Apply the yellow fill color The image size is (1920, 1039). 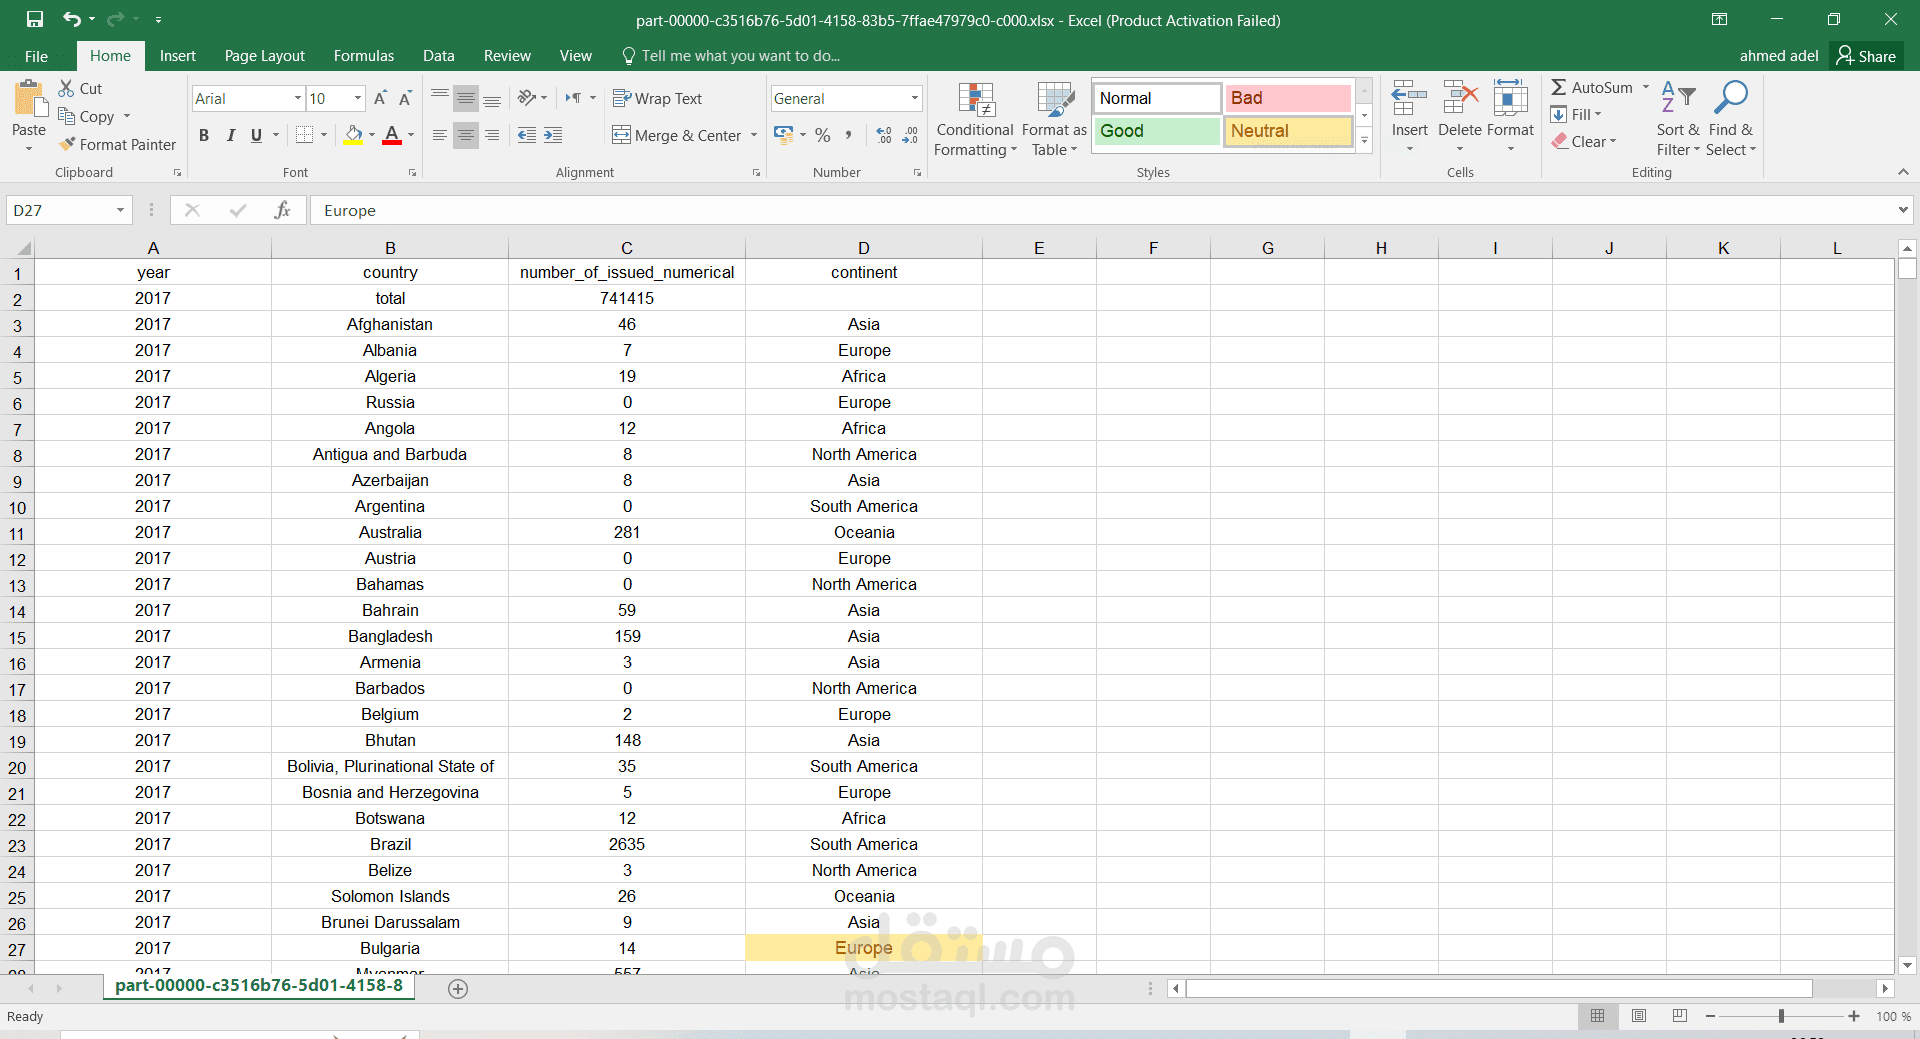pyautogui.click(x=353, y=135)
